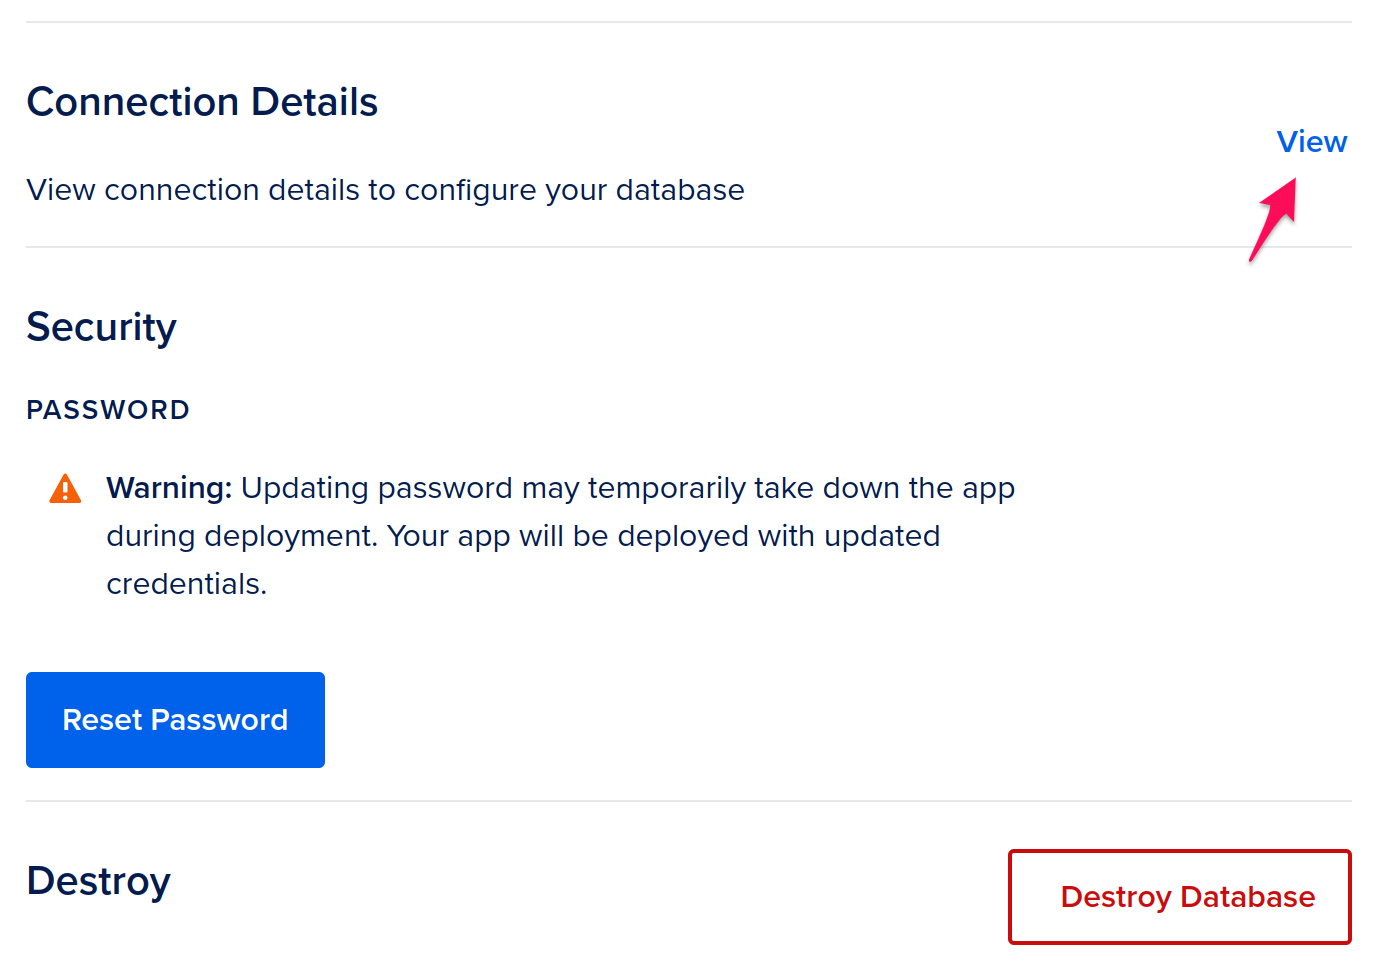Click the bold Warning: text
The height and width of the screenshot is (974, 1380).
pos(169,488)
